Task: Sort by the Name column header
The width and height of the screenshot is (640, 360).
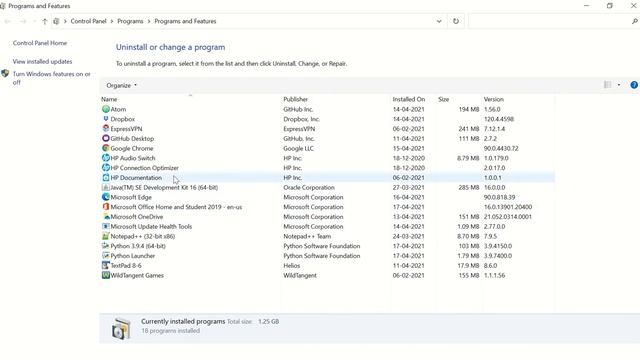Action: (x=109, y=99)
